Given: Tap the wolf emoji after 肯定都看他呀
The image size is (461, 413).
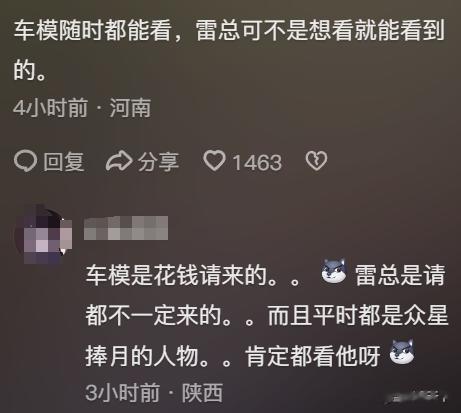Looking at the screenshot, I should click(402, 352).
